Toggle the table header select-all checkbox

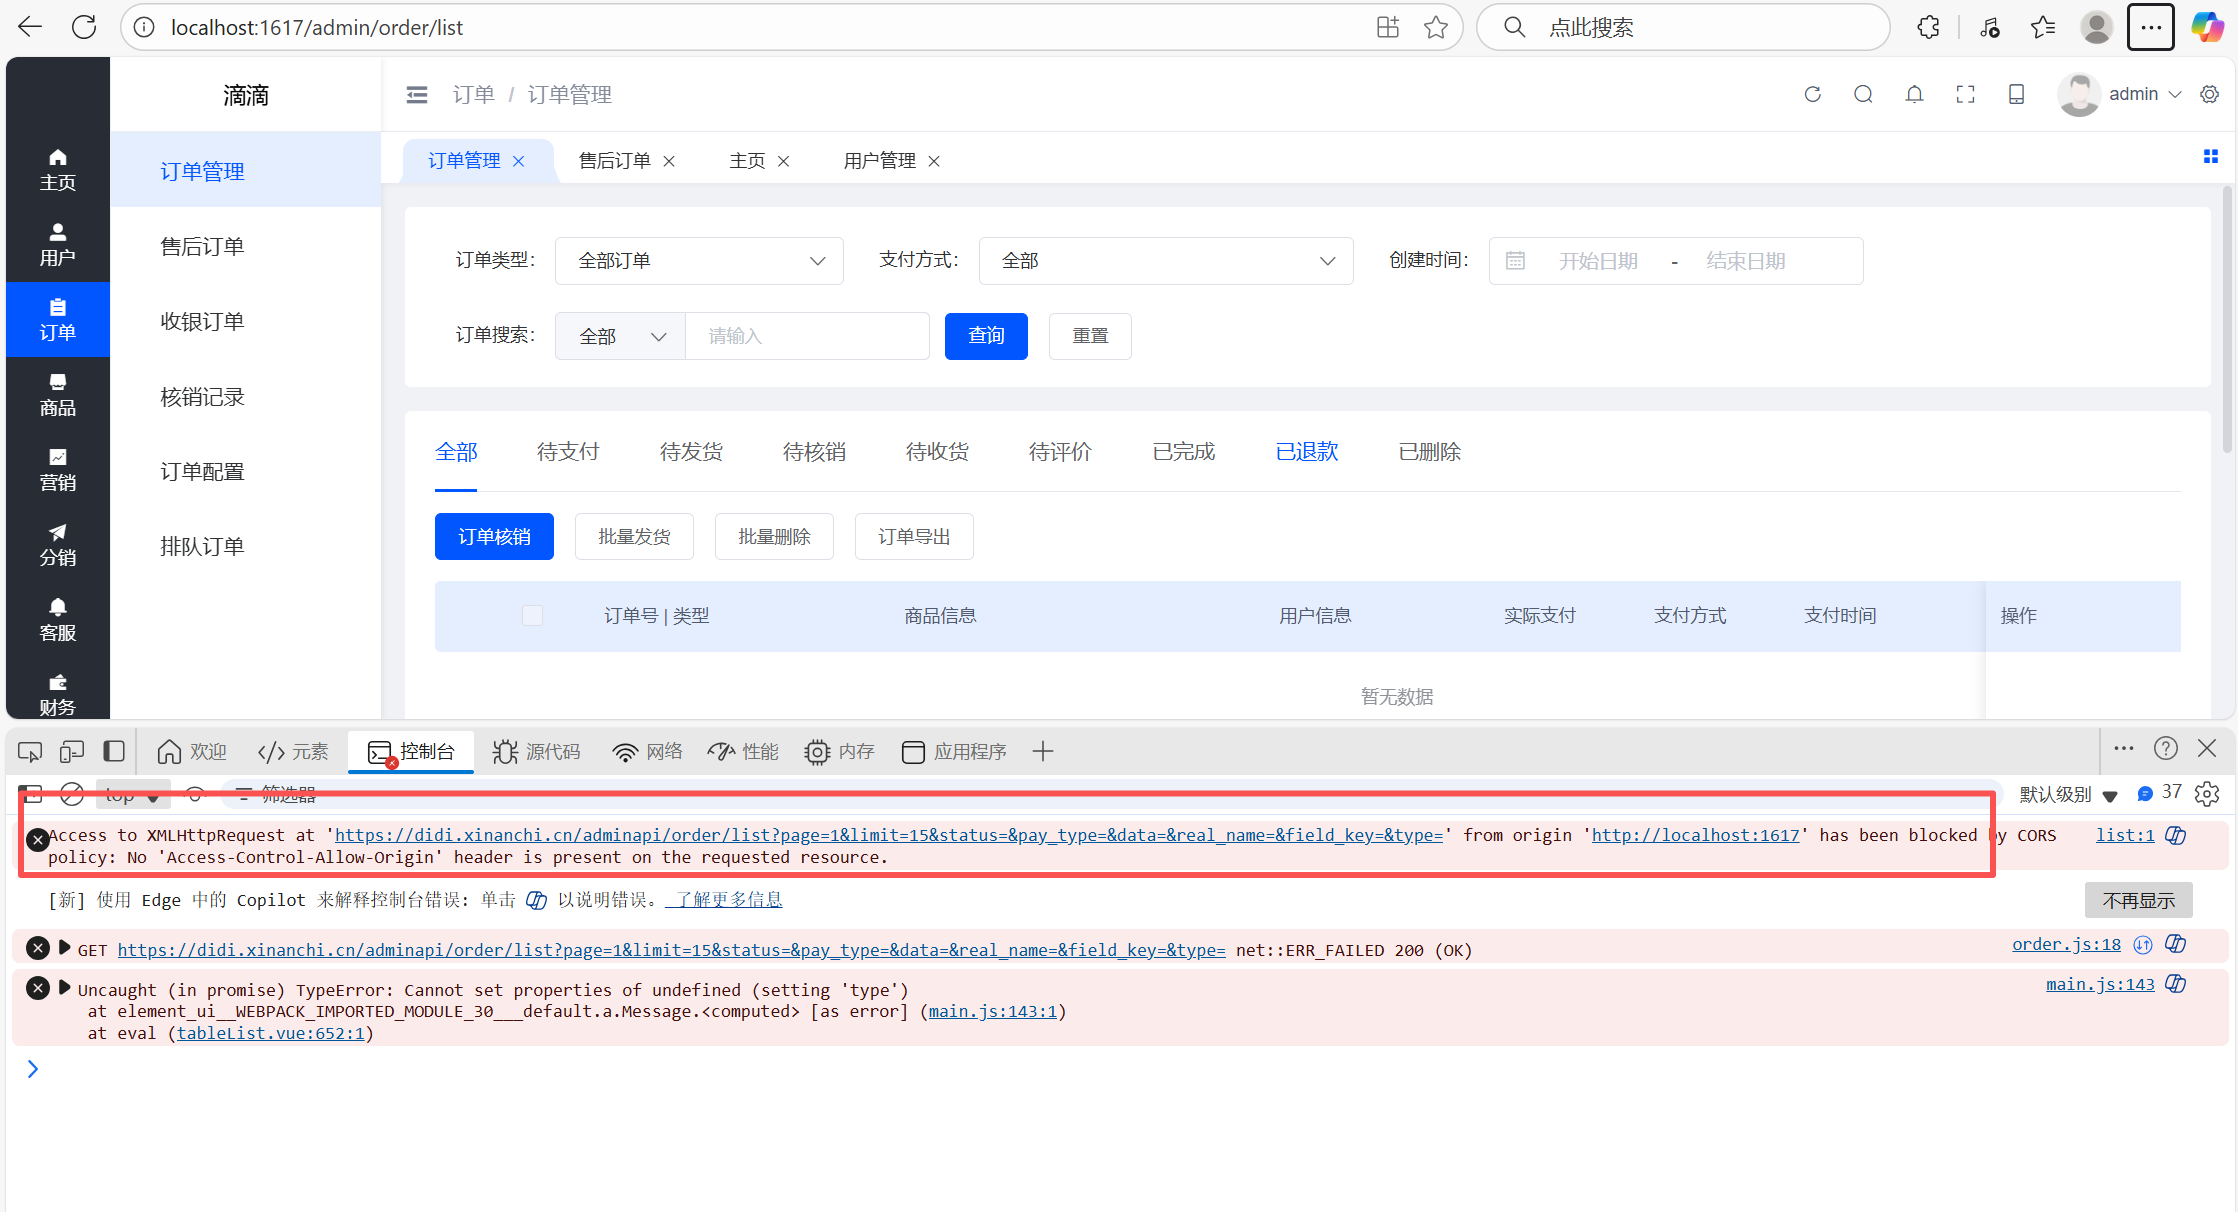[x=532, y=616]
